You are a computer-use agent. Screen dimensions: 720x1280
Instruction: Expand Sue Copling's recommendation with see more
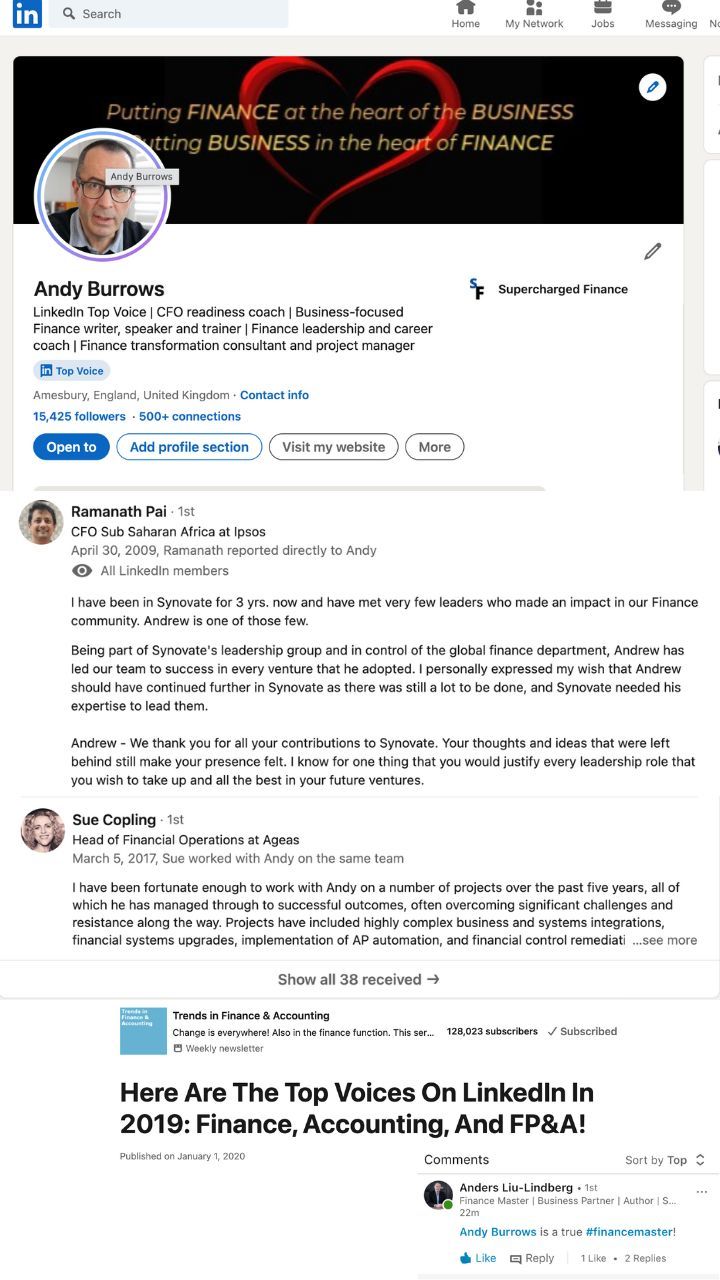[x=665, y=940]
